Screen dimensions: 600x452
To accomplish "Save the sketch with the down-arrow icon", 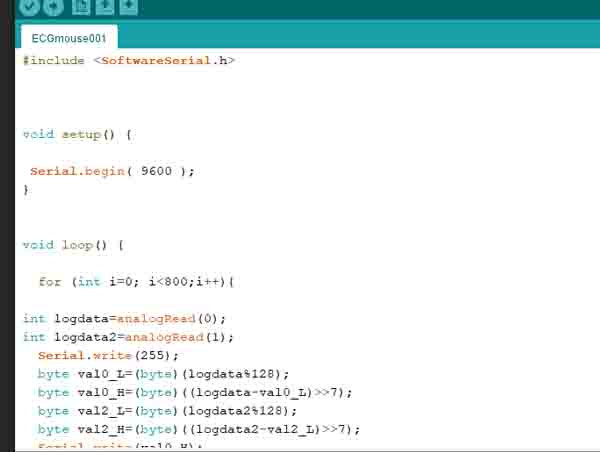I will (x=129, y=6).
